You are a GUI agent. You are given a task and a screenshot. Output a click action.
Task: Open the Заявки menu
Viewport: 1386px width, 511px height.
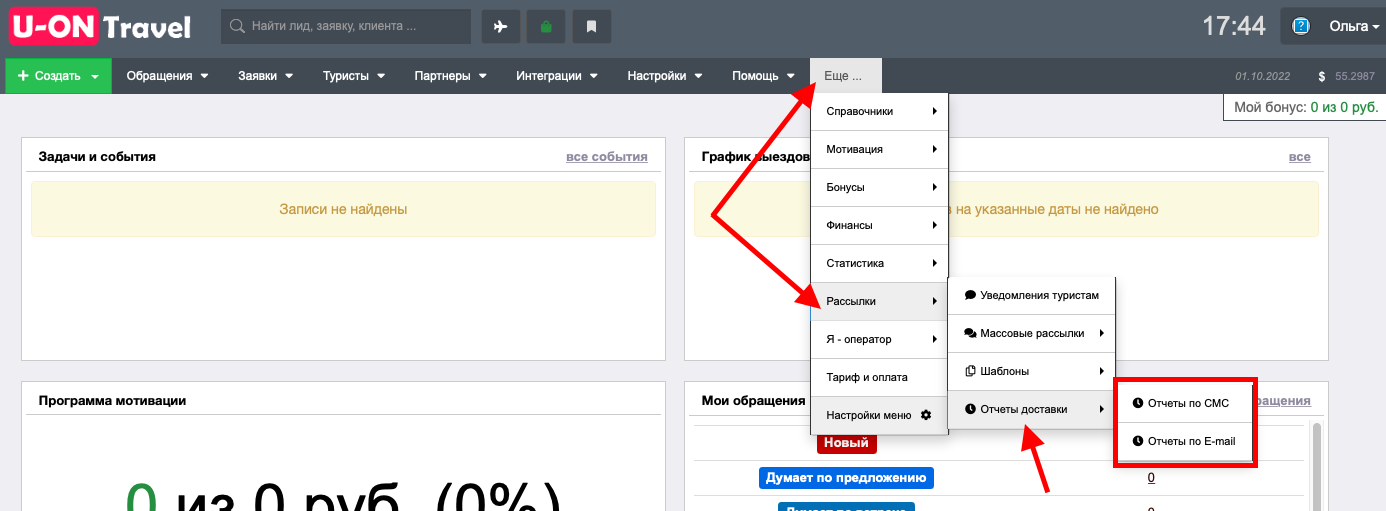(x=265, y=76)
